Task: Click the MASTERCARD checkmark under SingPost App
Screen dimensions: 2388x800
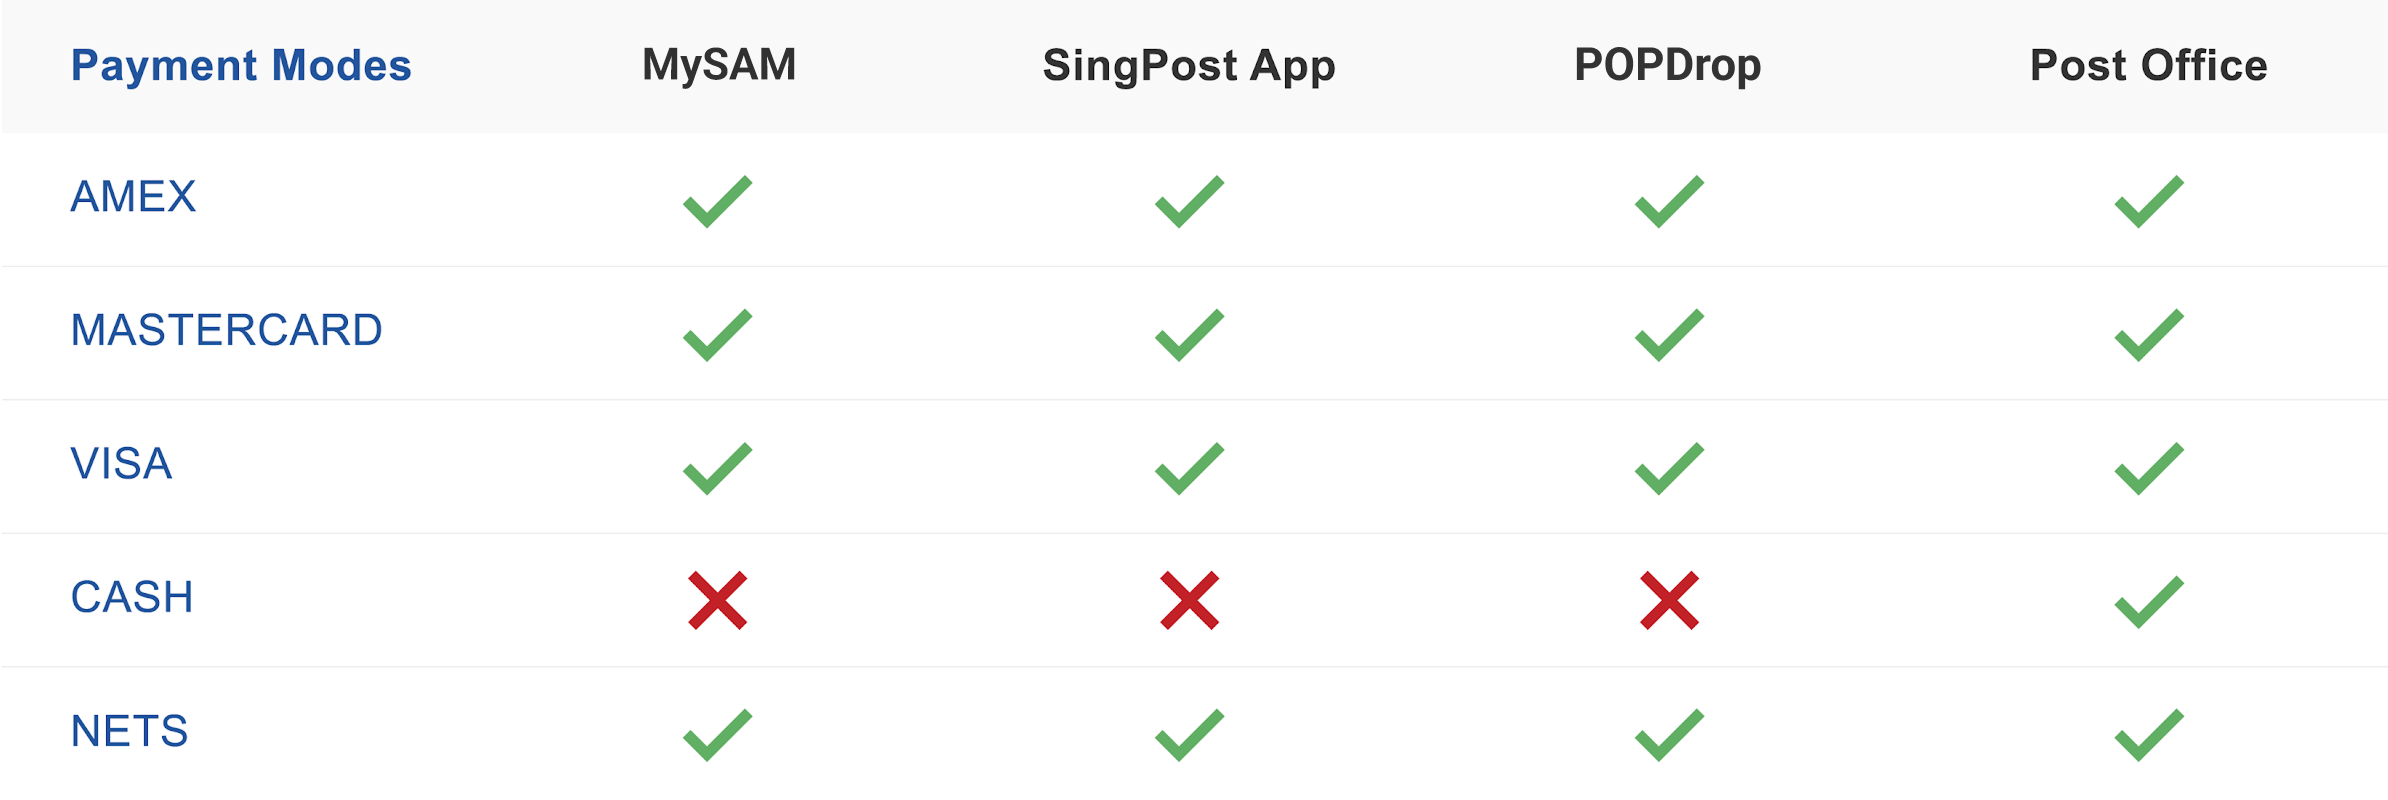Action: 1189,335
